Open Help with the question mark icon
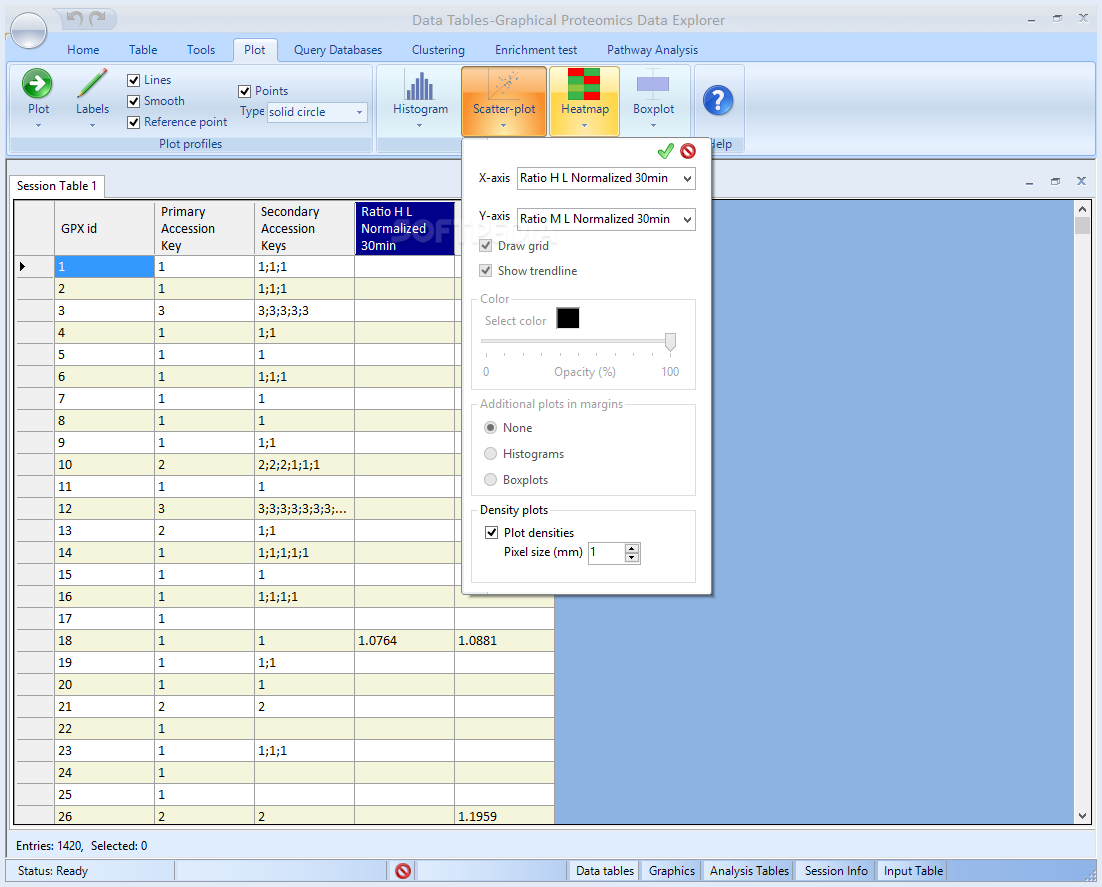Screen dimensions: 1102x887 [718, 101]
